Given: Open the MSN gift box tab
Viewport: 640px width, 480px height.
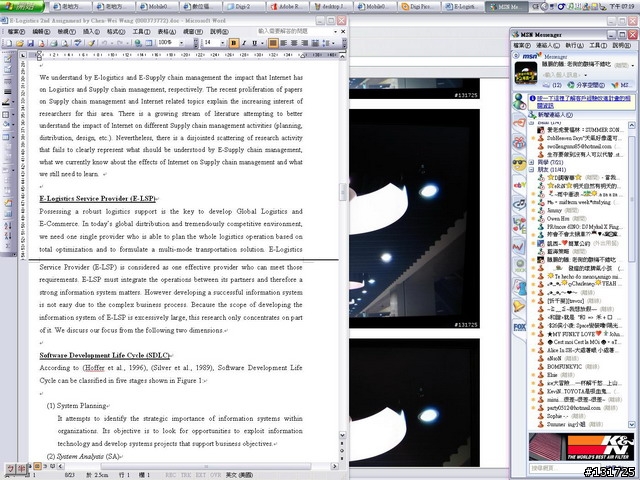Looking at the screenshot, I should click(519, 143).
